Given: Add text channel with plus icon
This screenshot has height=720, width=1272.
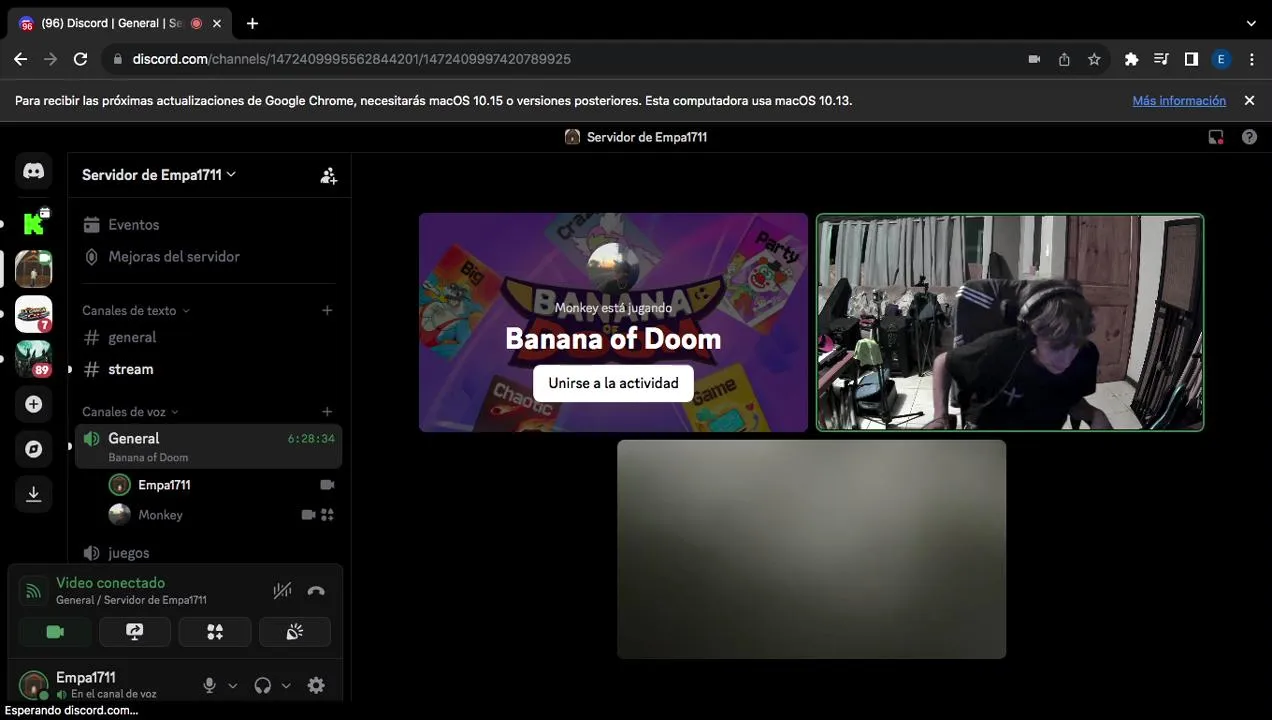Looking at the screenshot, I should [327, 310].
